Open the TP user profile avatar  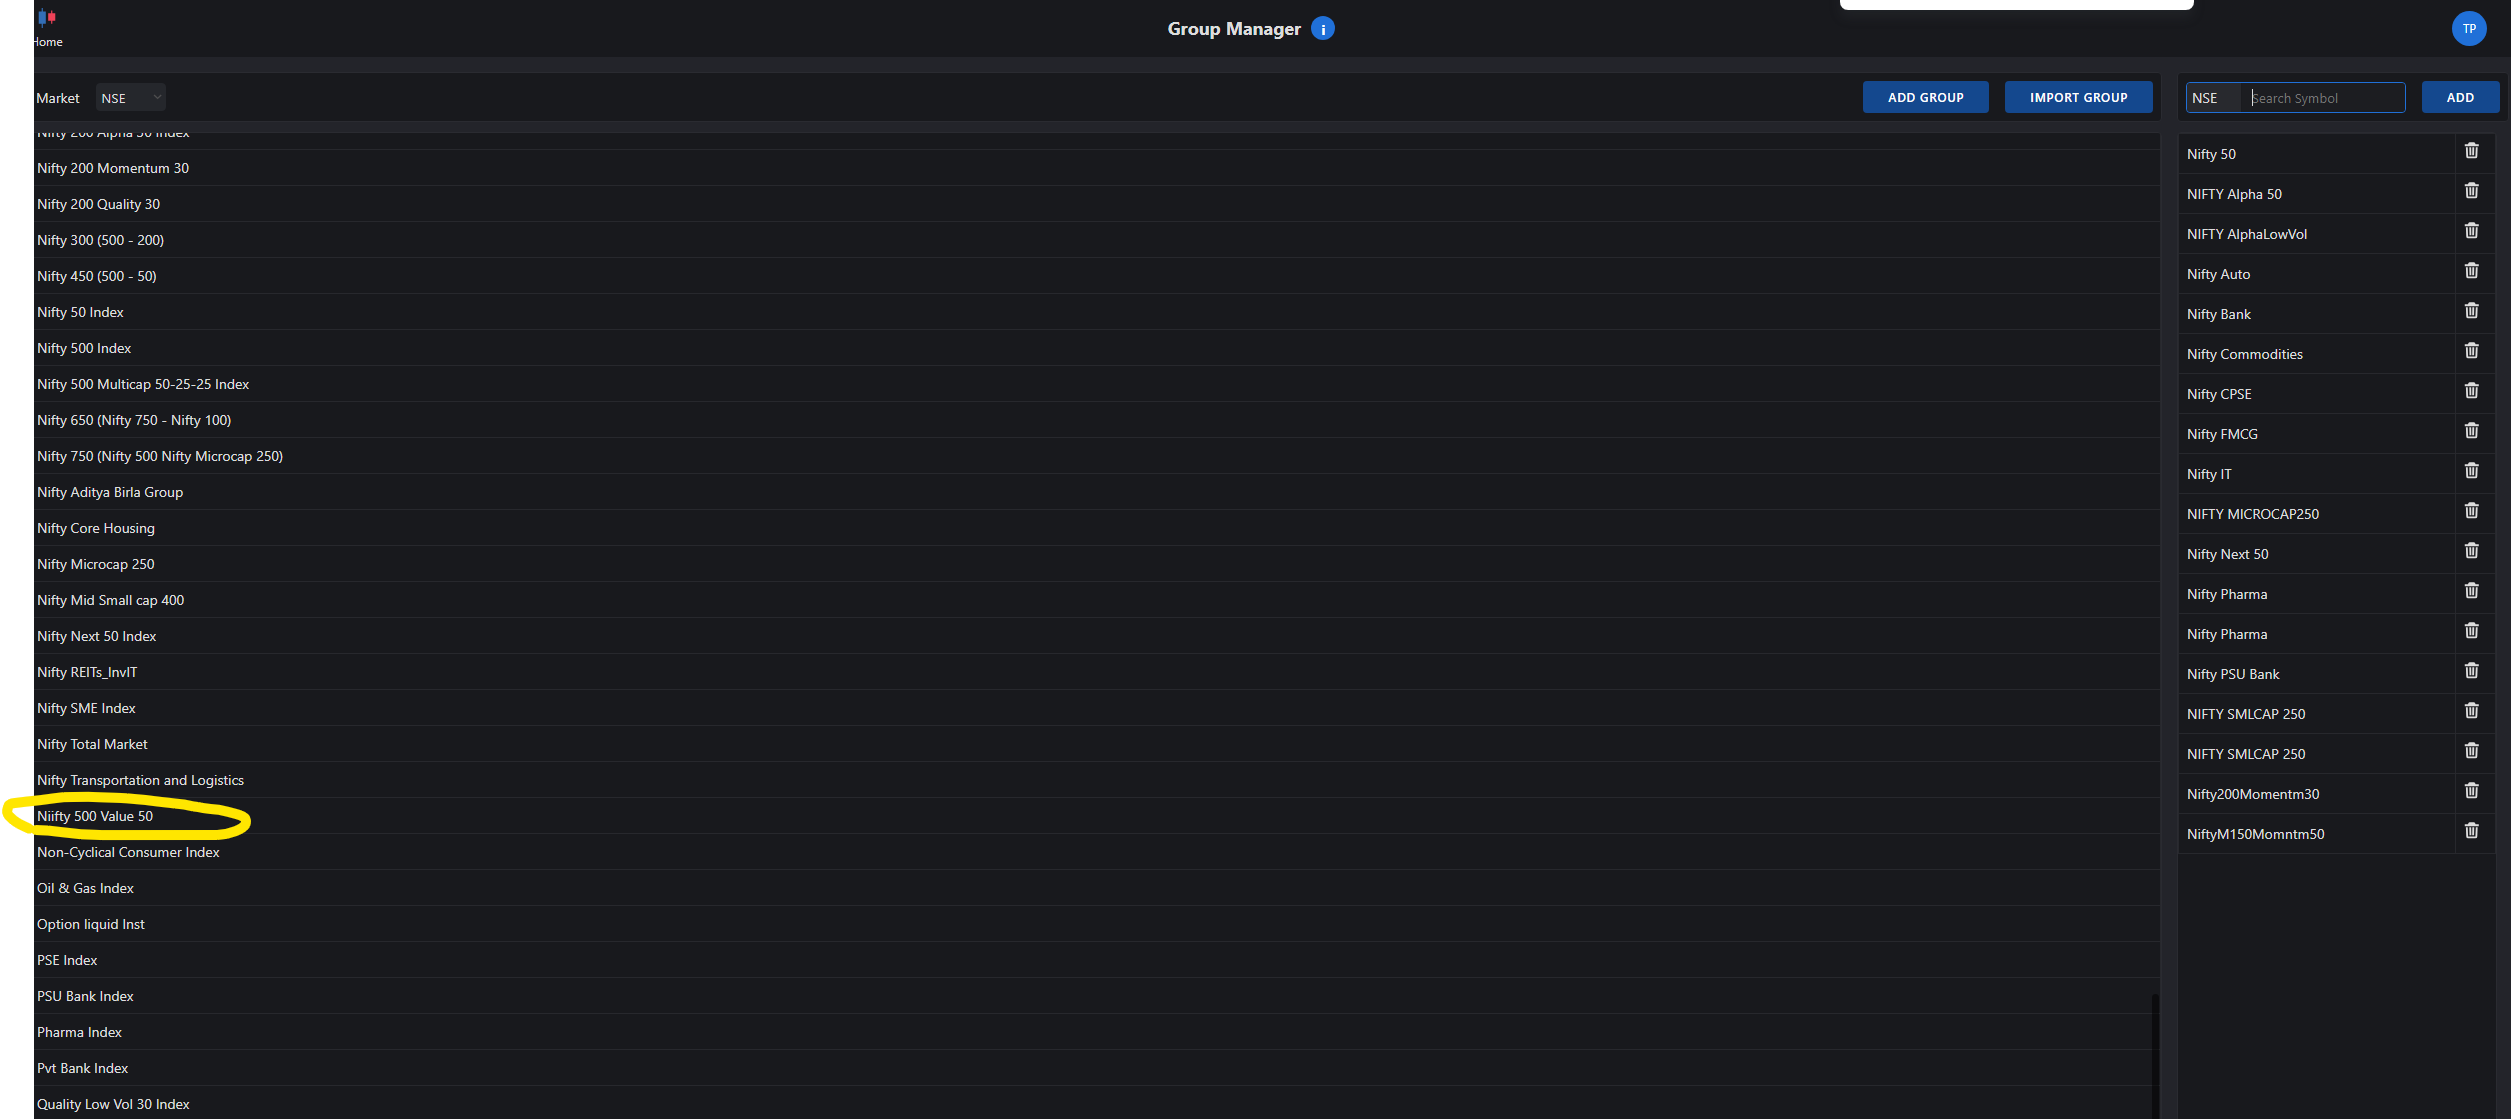pyautogui.click(x=2468, y=29)
